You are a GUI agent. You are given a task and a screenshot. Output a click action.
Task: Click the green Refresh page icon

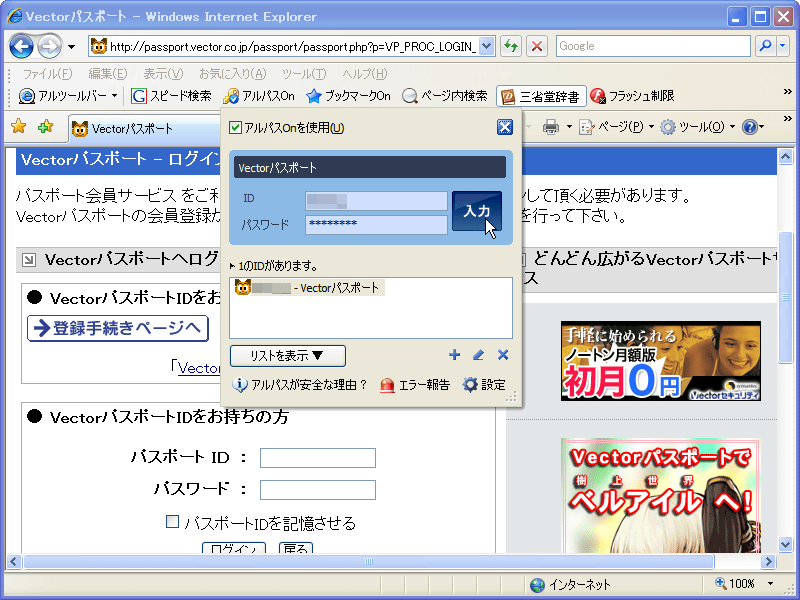click(511, 46)
